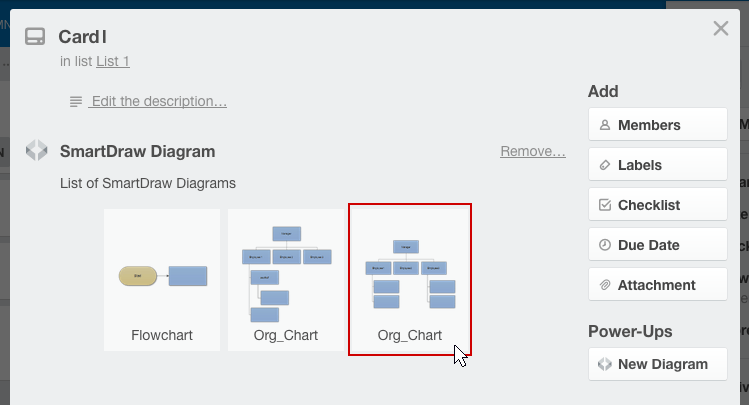Click the Card1 title text

[x=83, y=37]
